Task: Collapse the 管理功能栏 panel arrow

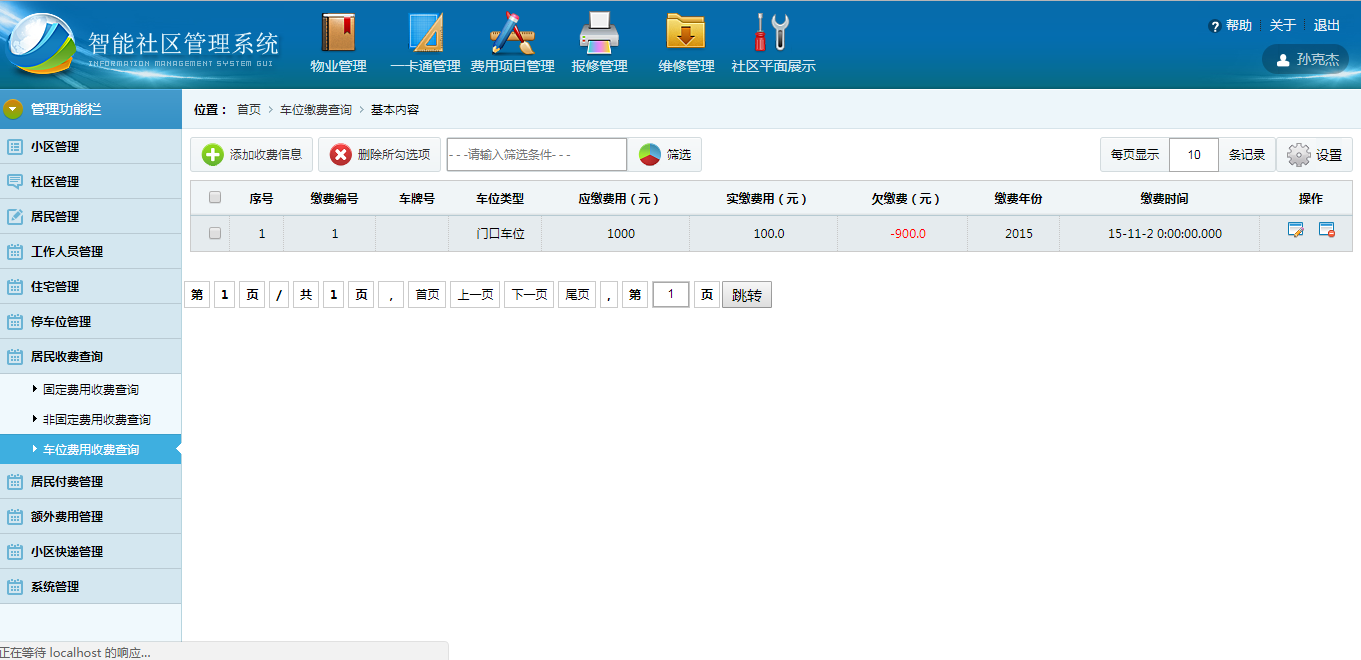Action: (13, 109)
